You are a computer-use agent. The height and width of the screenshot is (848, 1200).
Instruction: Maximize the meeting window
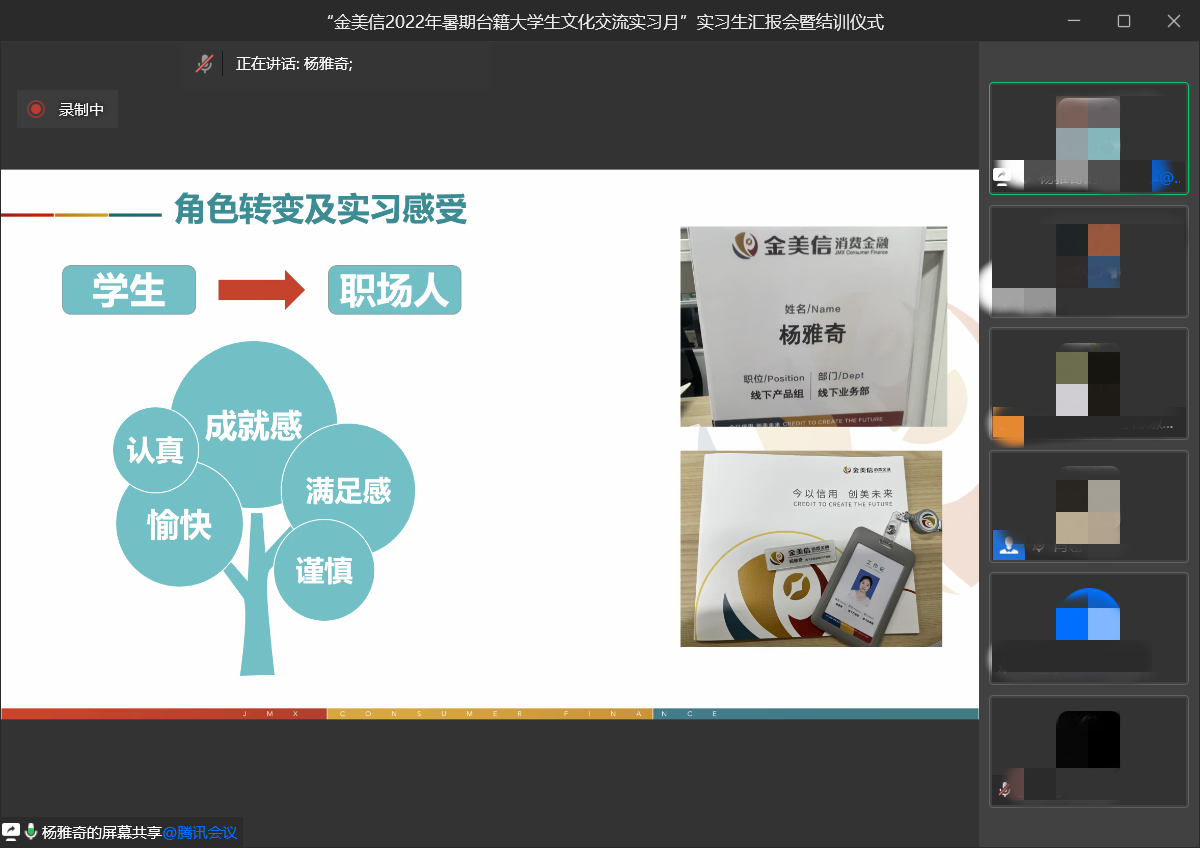(x=1123, y=21)
